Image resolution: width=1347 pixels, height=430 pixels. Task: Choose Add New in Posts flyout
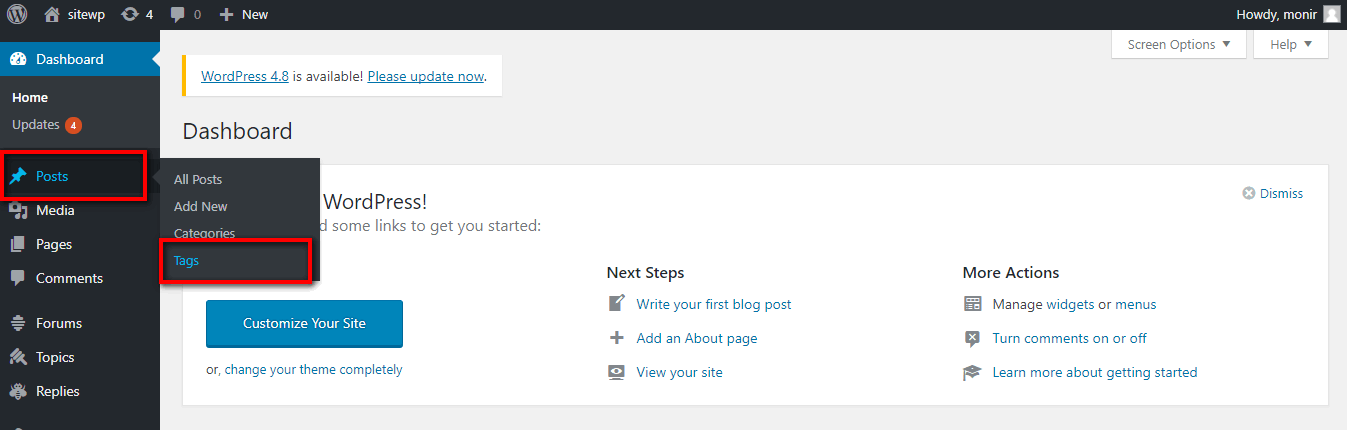201,206
